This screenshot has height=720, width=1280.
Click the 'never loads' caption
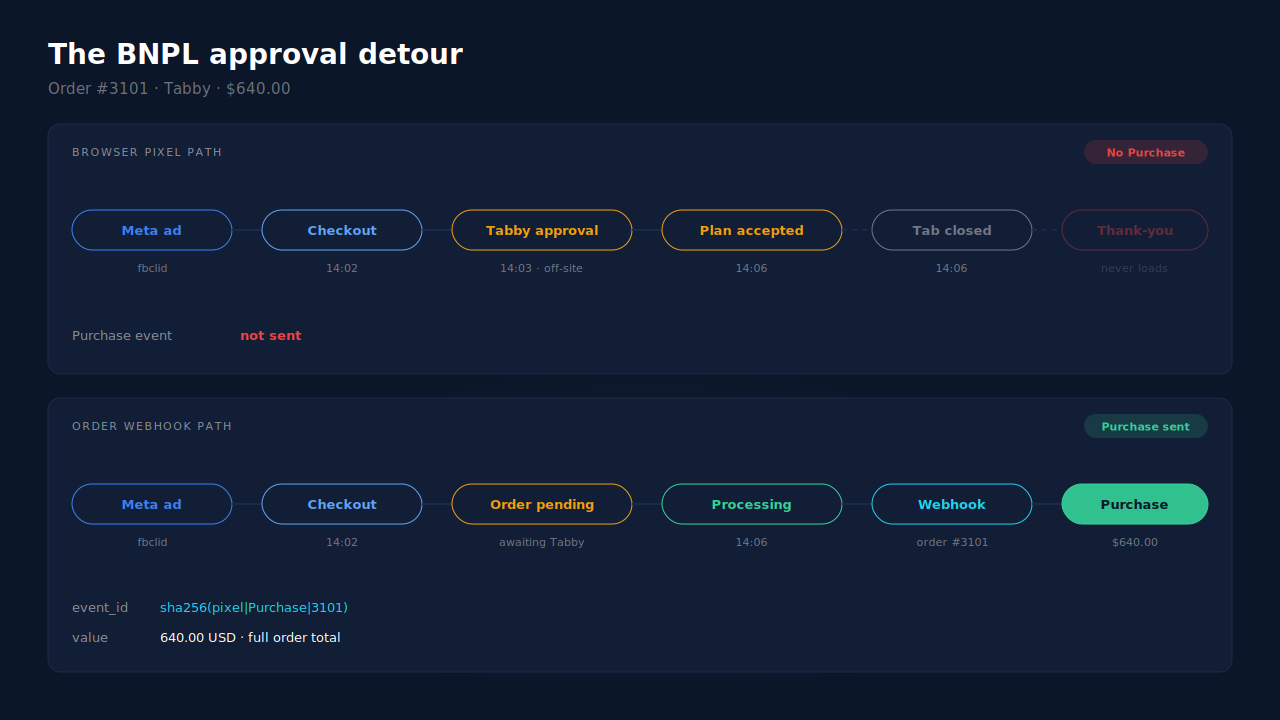pos(1135,268)
